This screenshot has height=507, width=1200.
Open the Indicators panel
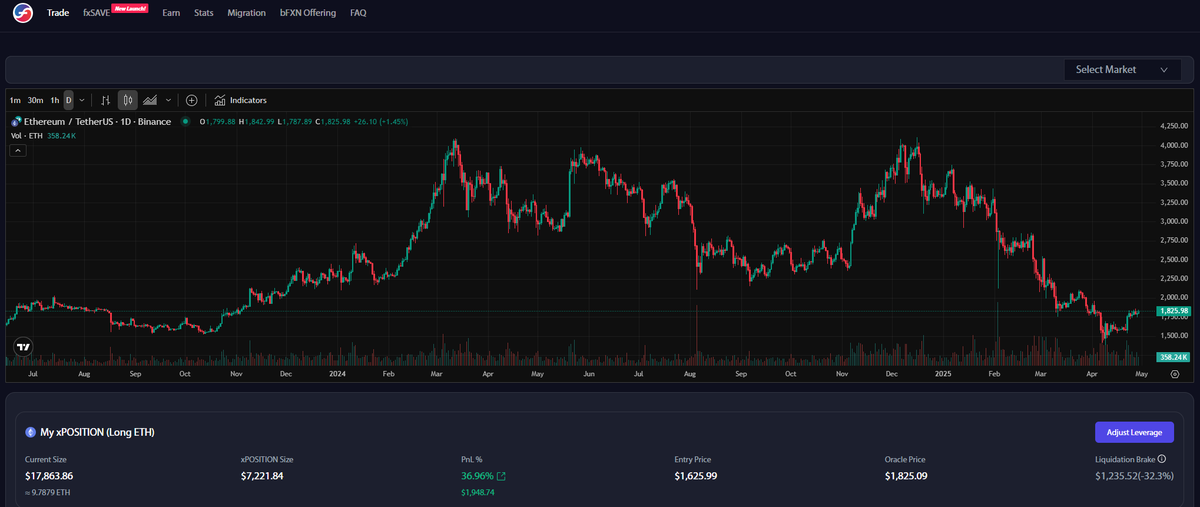point(240,100)
